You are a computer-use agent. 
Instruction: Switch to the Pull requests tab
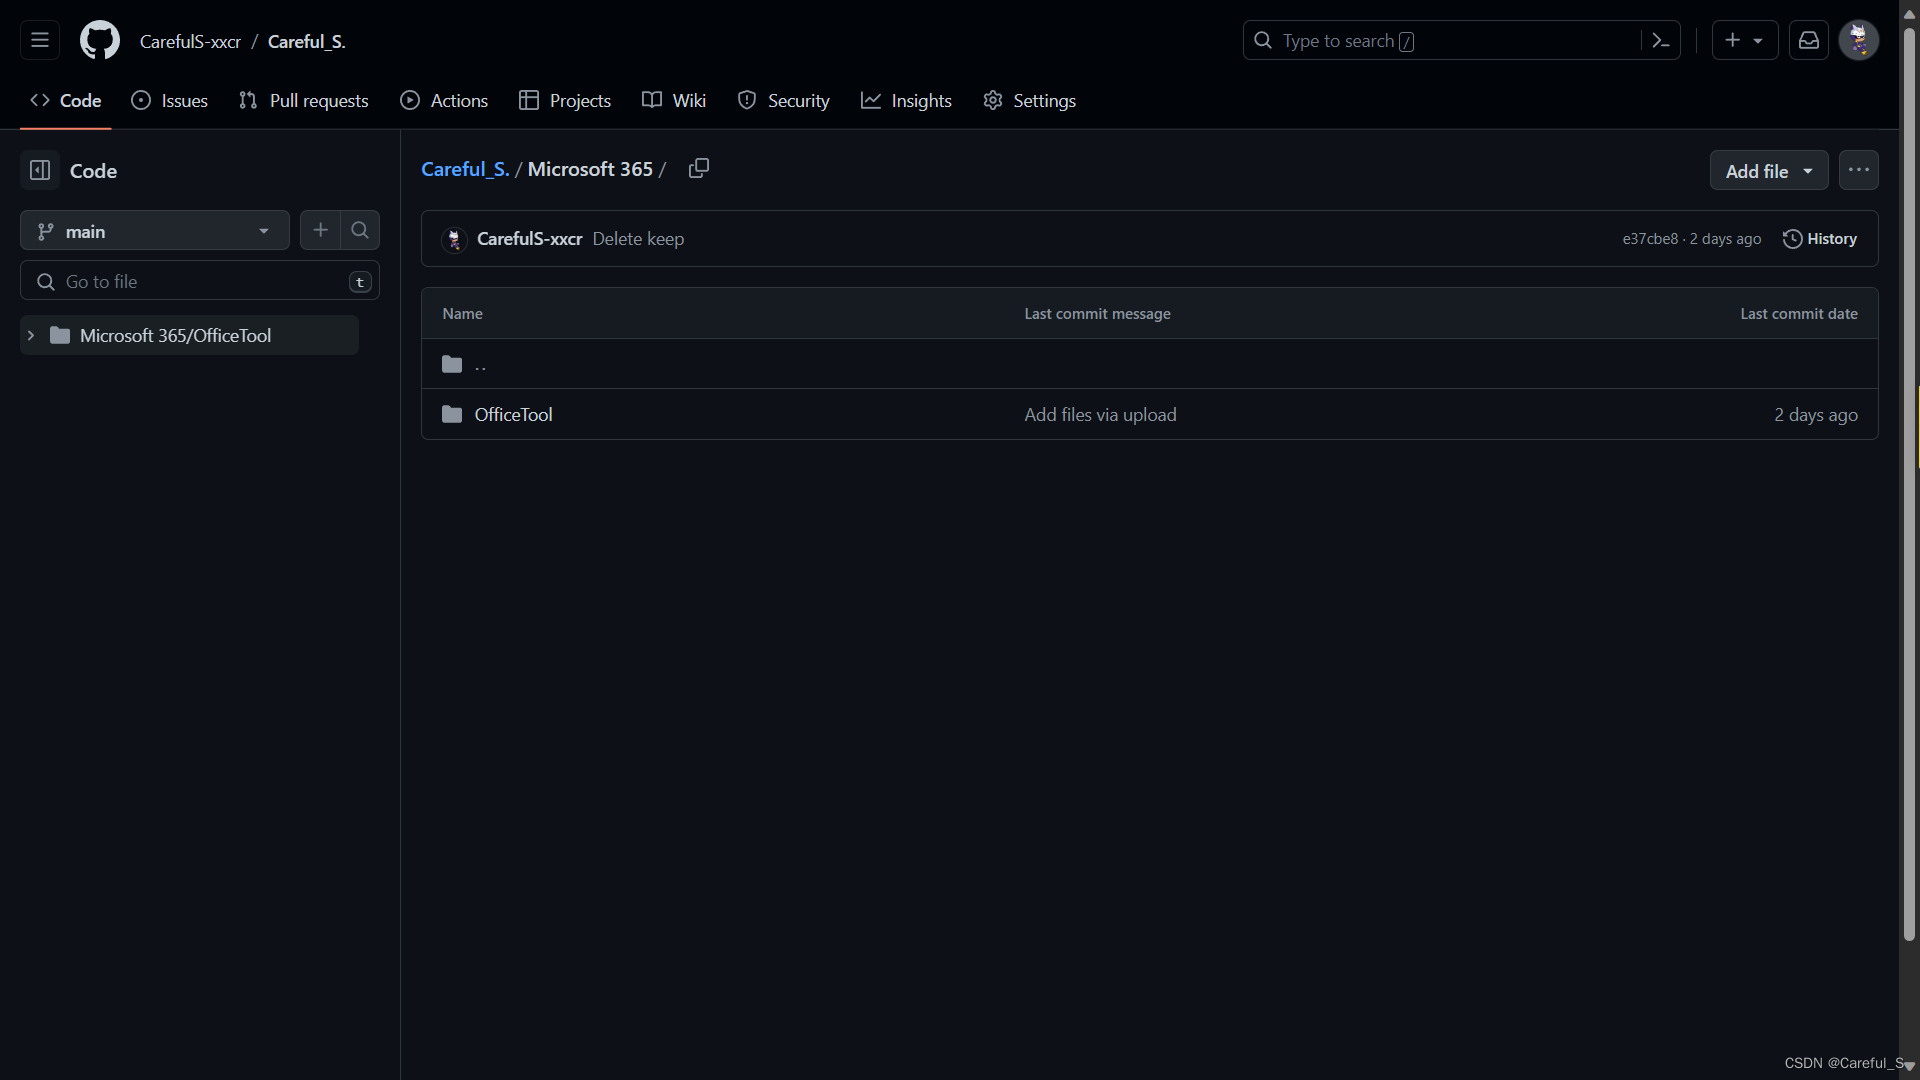tap(304, 101)
